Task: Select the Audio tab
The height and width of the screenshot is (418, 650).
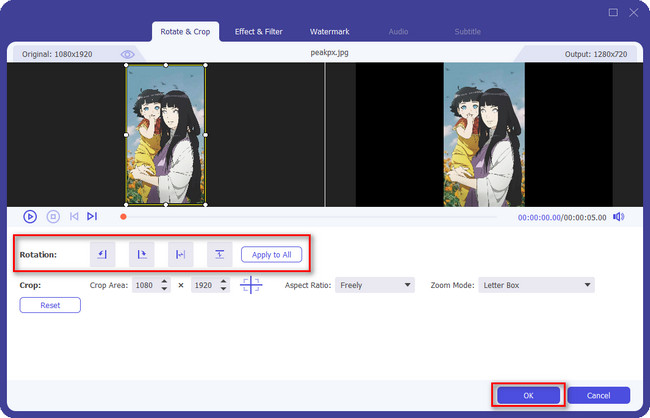Action: pos(398,32)
